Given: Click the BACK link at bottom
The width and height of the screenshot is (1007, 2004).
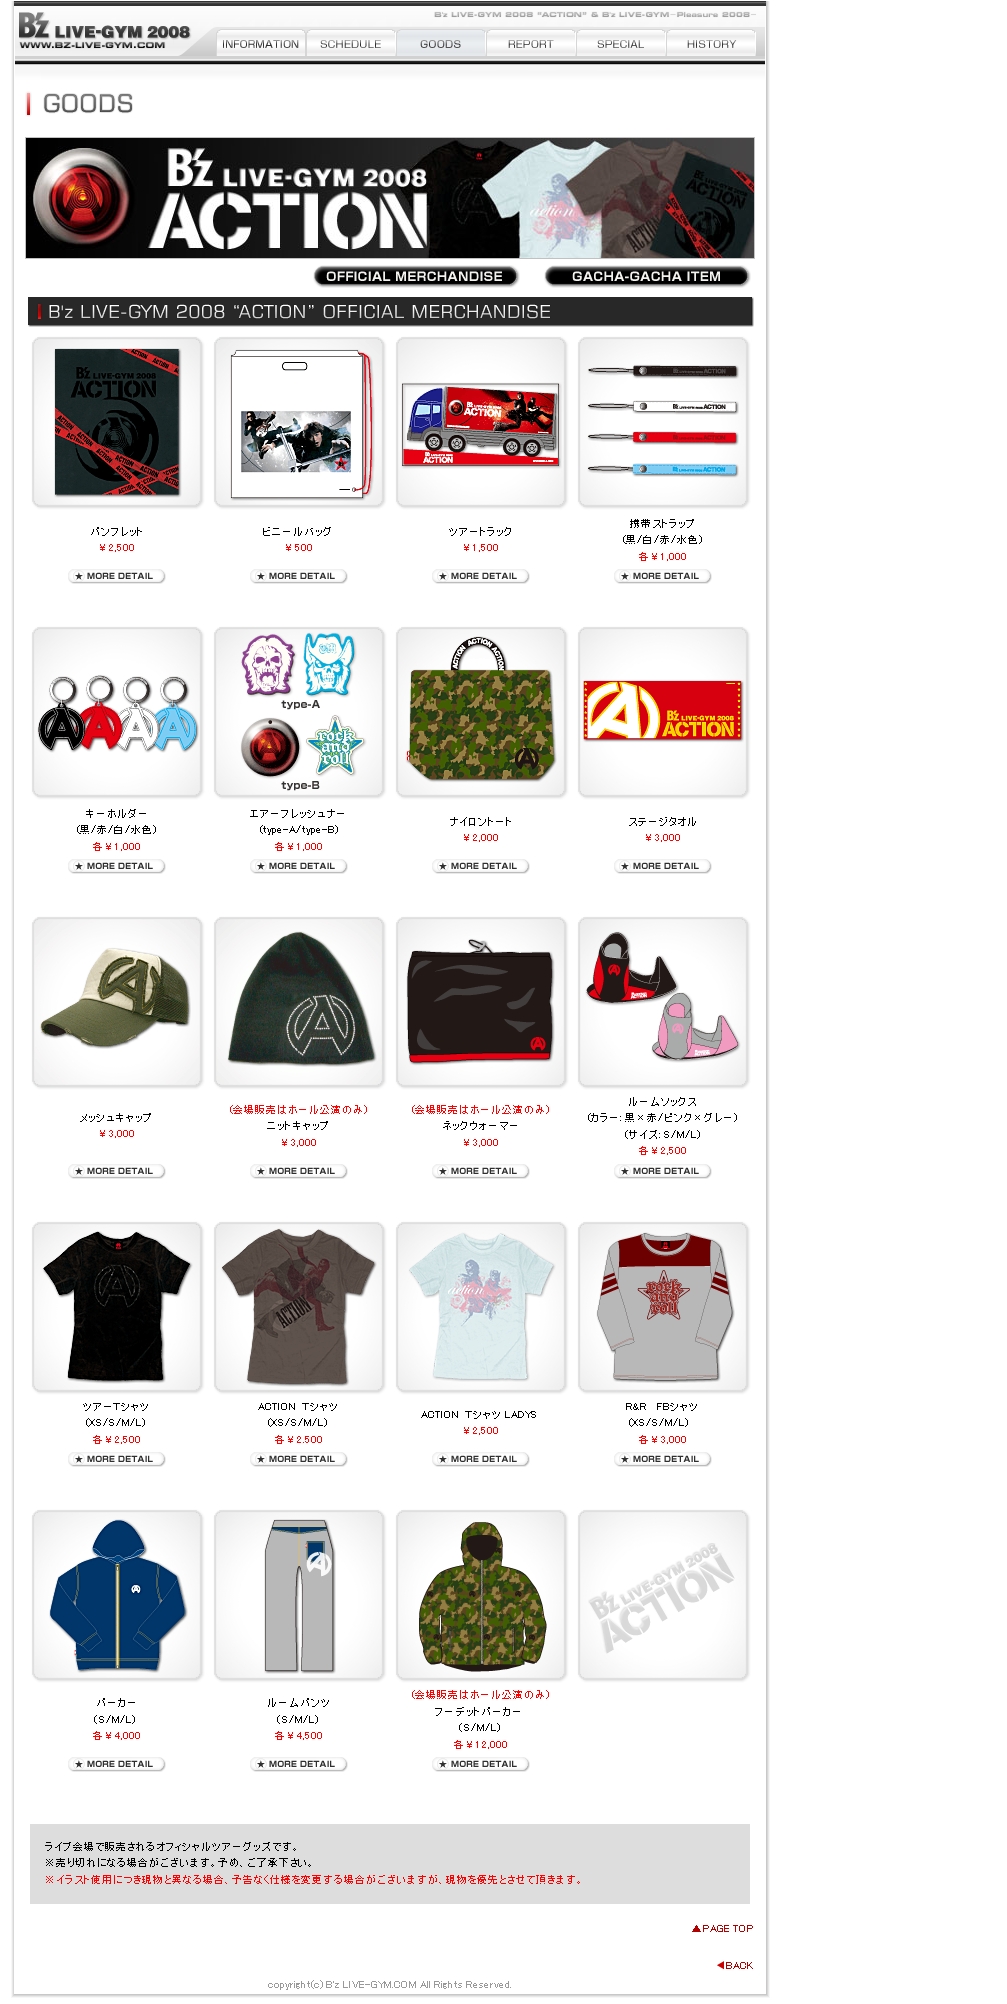Looking at the screenshot, I should (x=735, y=1965).
